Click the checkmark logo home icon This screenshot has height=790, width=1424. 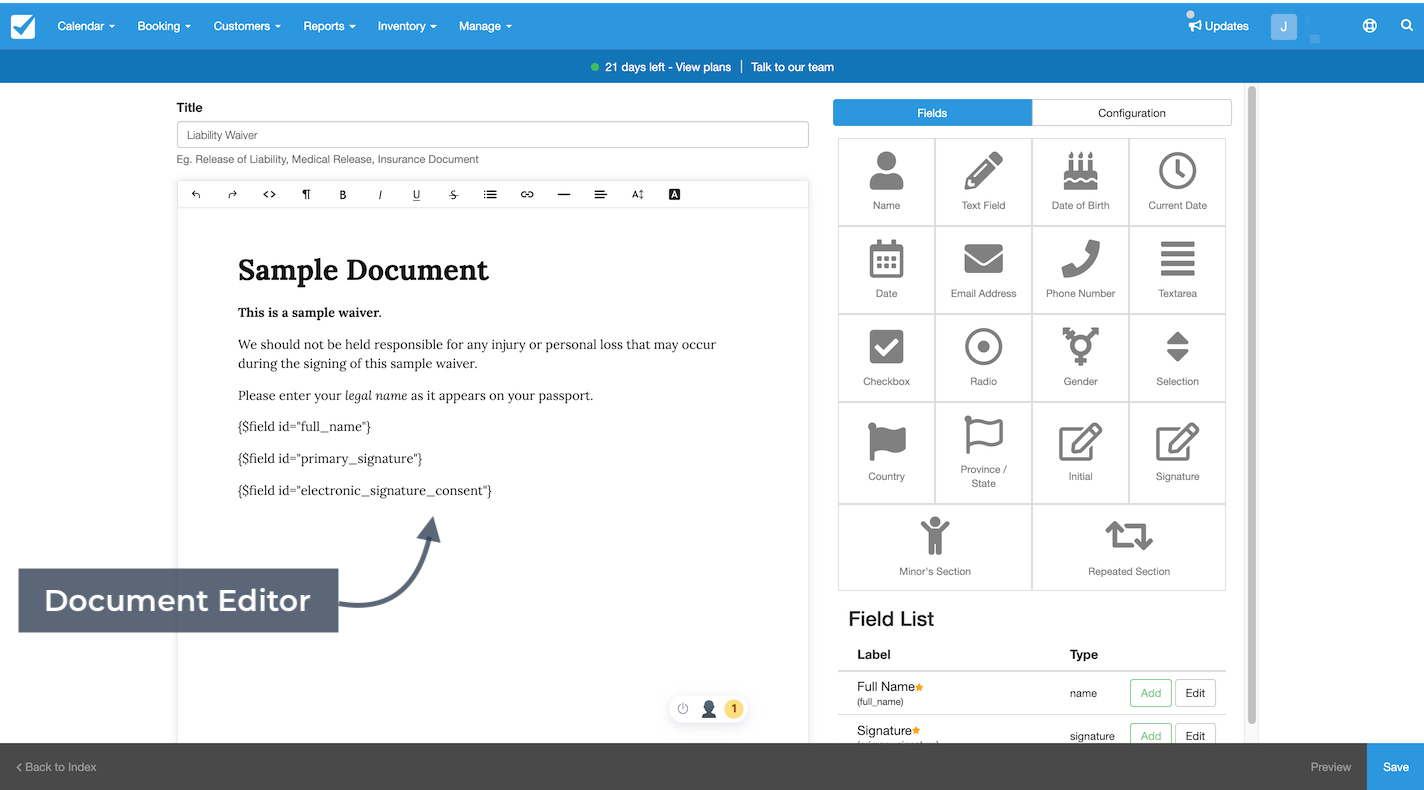click(x=23, y=26)
